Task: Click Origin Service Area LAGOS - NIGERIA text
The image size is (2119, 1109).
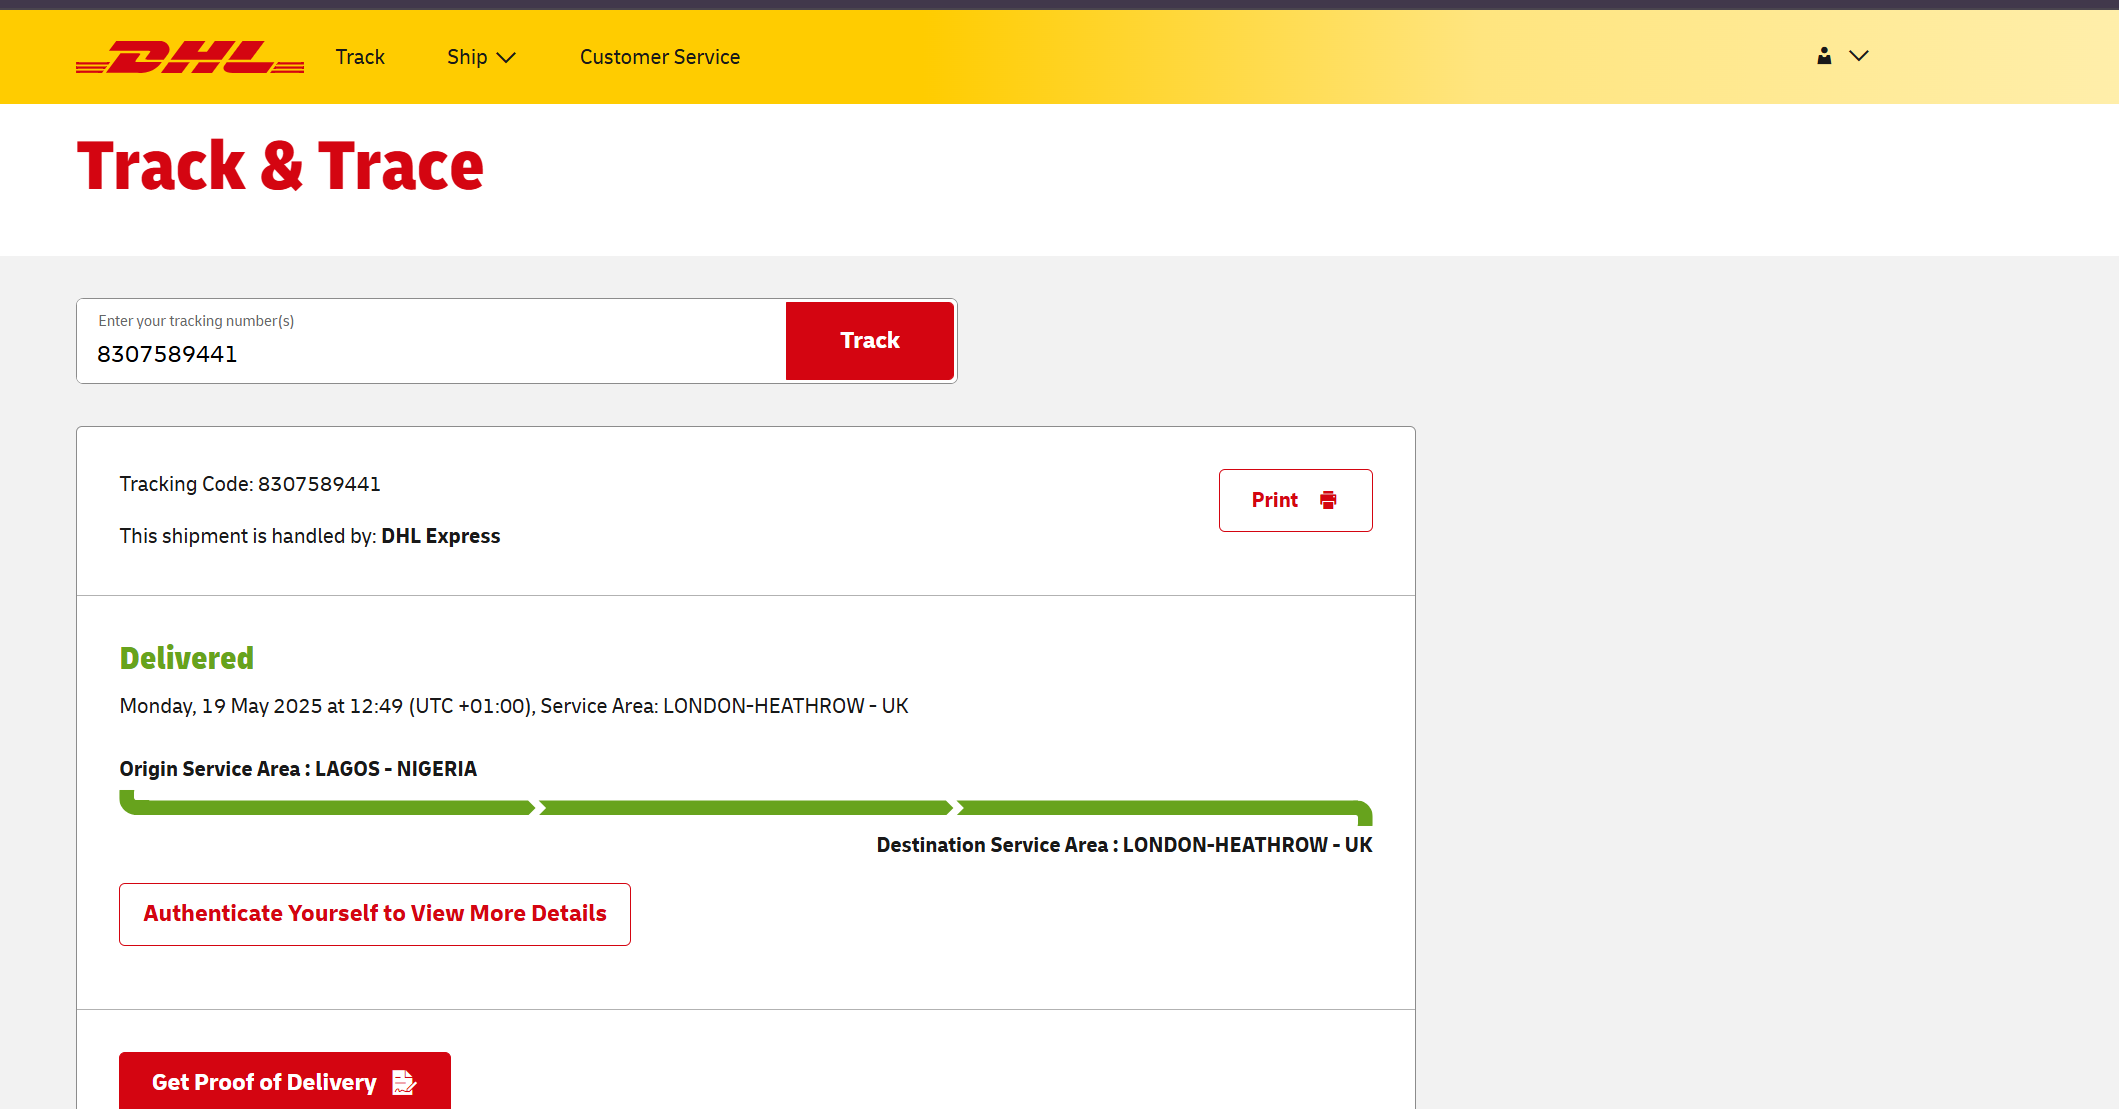Action: [298, 769]
